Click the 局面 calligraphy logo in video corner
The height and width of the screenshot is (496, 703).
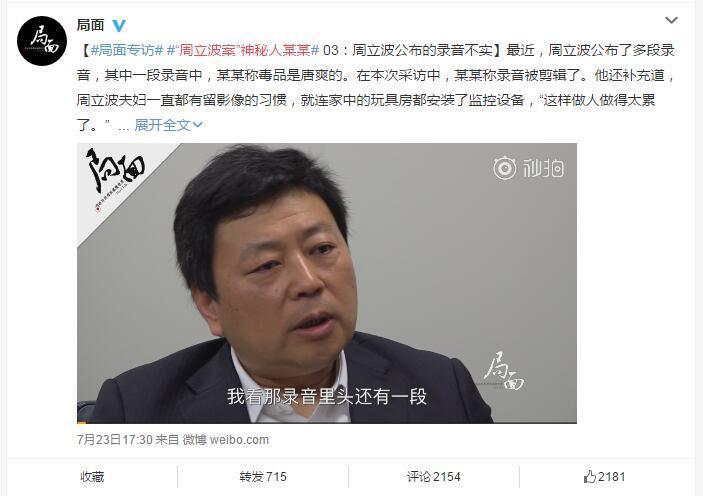point(115,176)
